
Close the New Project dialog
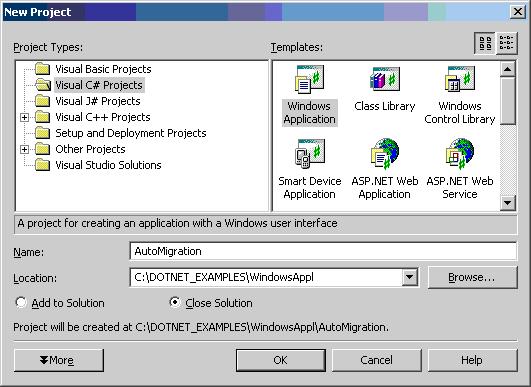[518, 12]
